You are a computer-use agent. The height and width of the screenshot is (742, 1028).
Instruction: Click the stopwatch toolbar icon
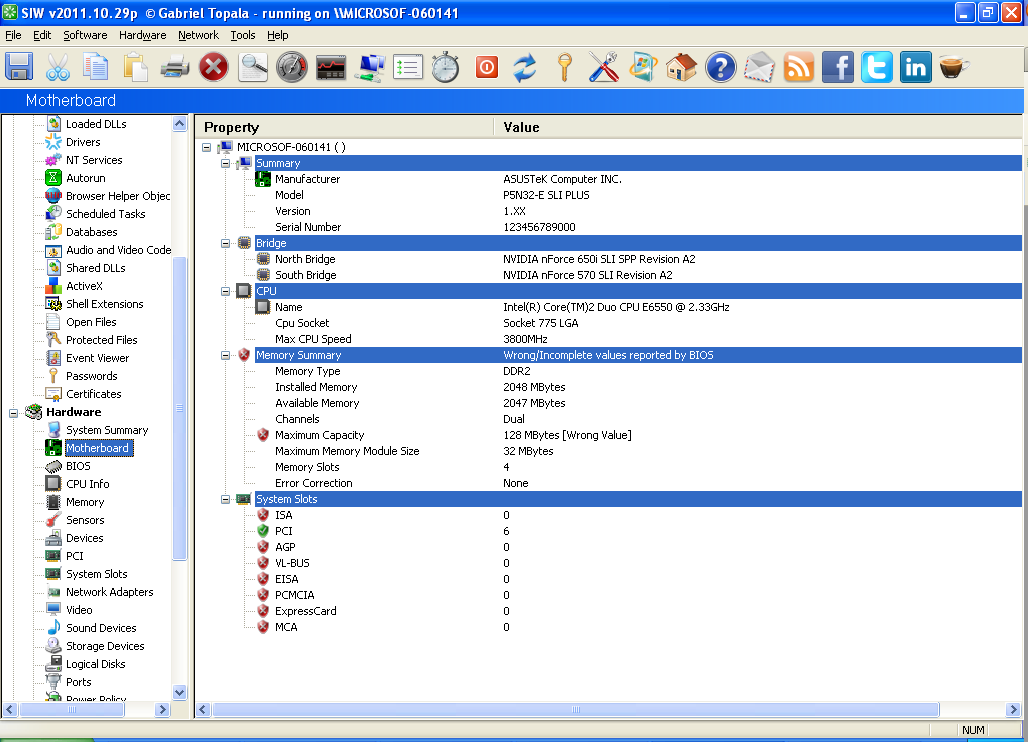point(446,67)
